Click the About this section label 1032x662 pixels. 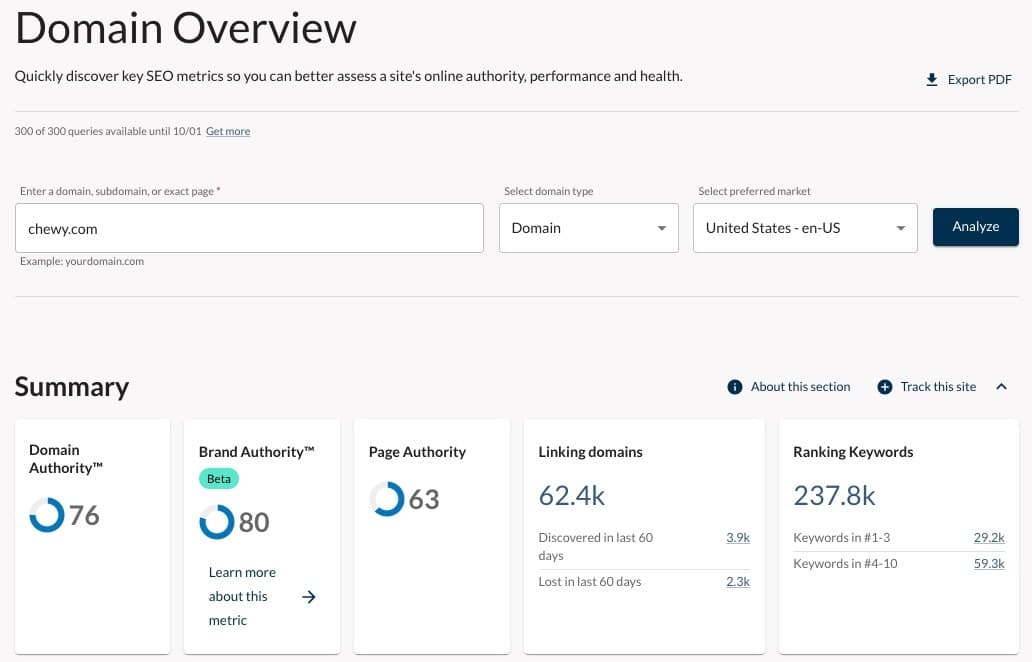click(x=800, y=386)
